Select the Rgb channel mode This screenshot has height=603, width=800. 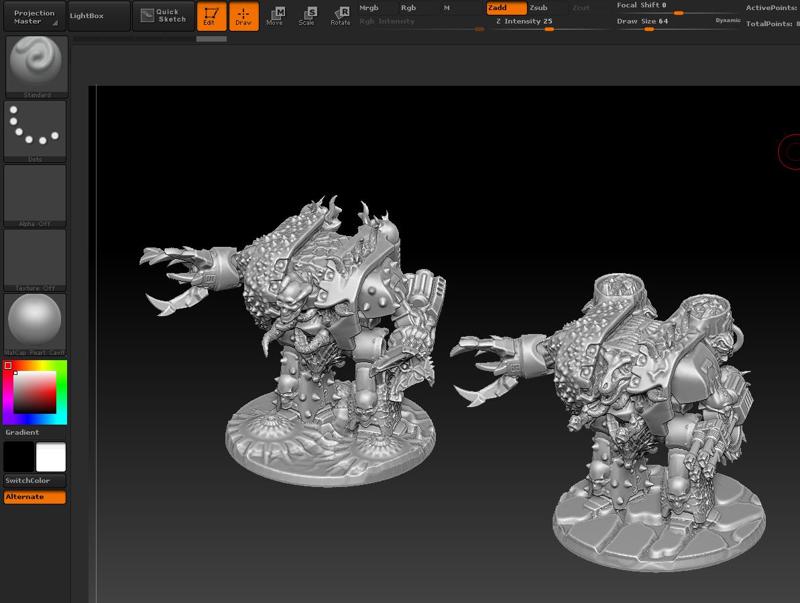(x=408, y=8)
